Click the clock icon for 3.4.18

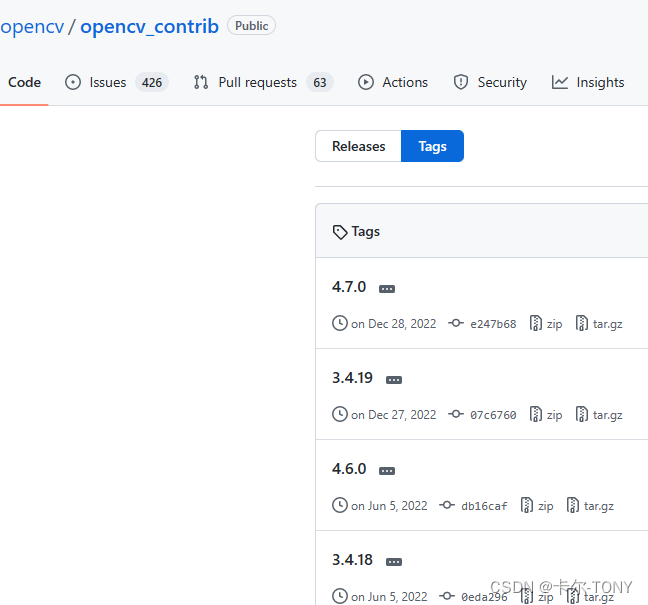click(x=340, y=596)
